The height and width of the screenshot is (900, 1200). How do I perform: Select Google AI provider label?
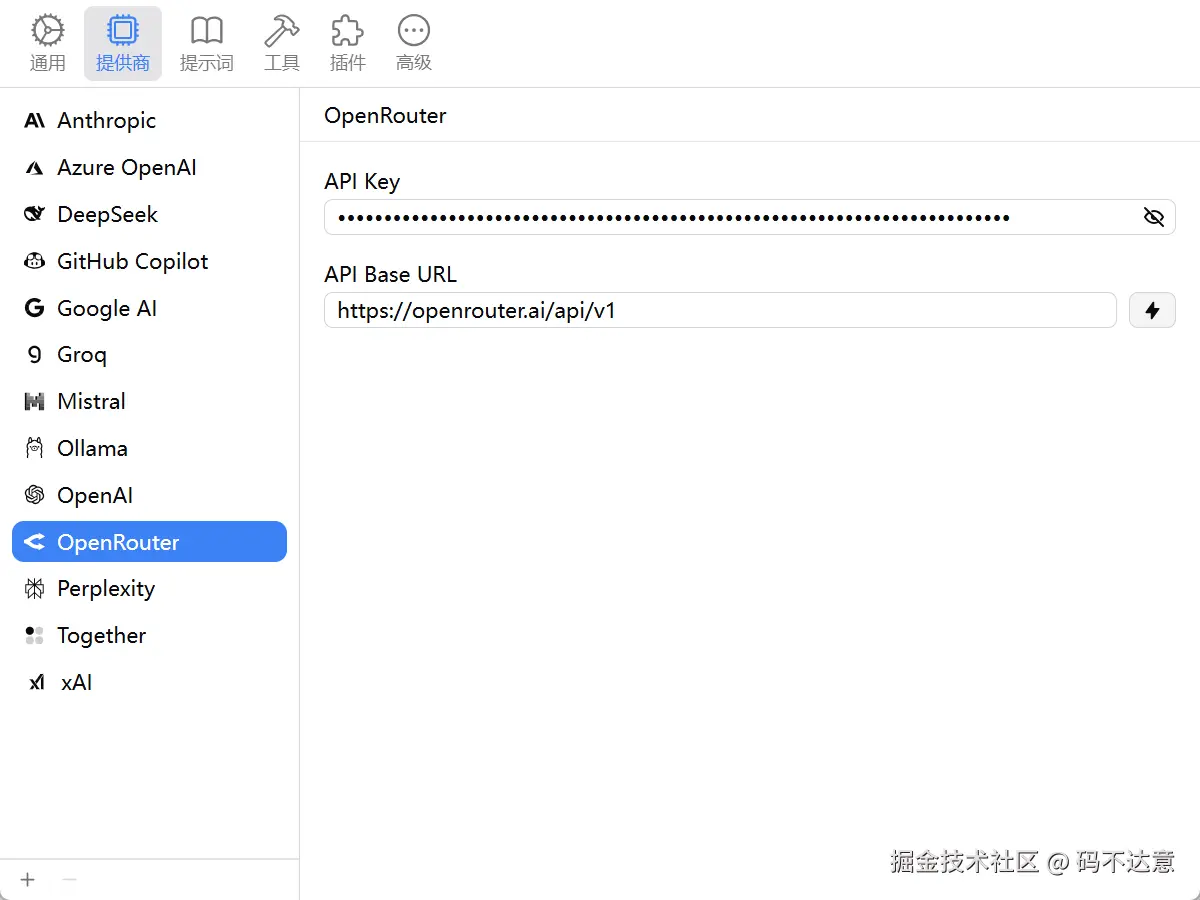[107, 309]
